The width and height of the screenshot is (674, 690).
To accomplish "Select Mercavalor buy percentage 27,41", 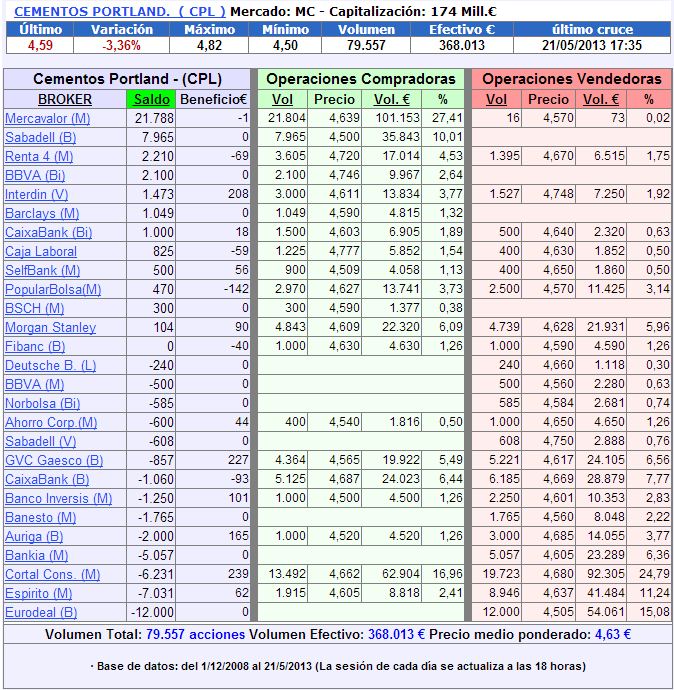I will [447, 118].
